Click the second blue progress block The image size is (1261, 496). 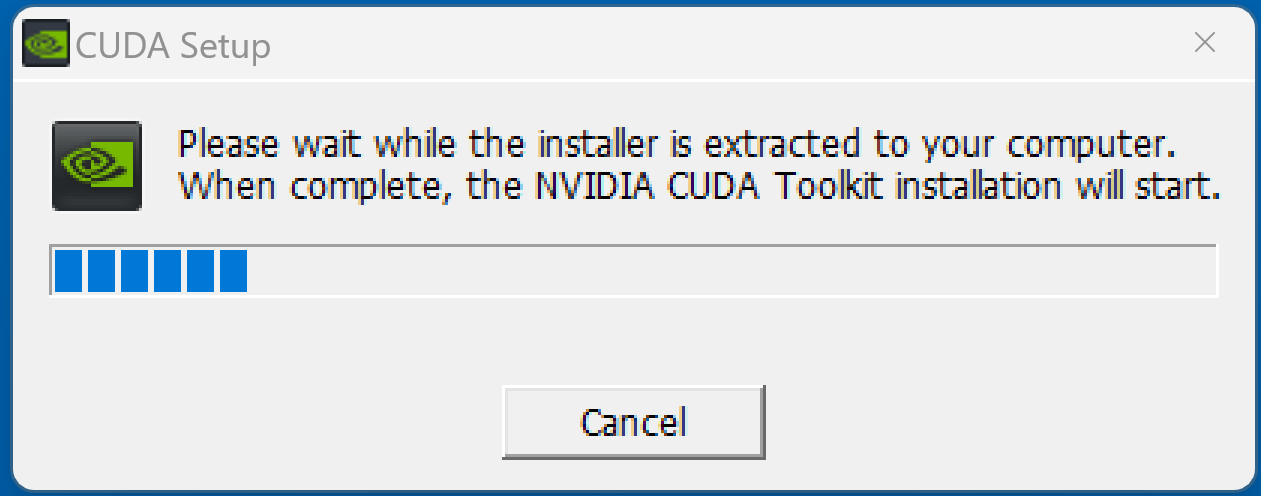pyautogui.click(x=101, y=271)
